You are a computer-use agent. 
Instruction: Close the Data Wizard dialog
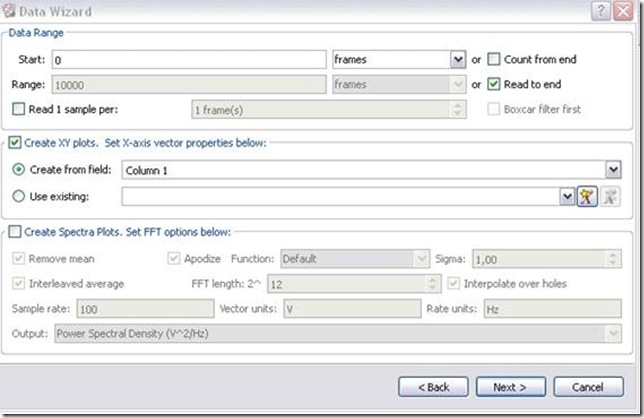pyautogui.click(x=626, y=10)
